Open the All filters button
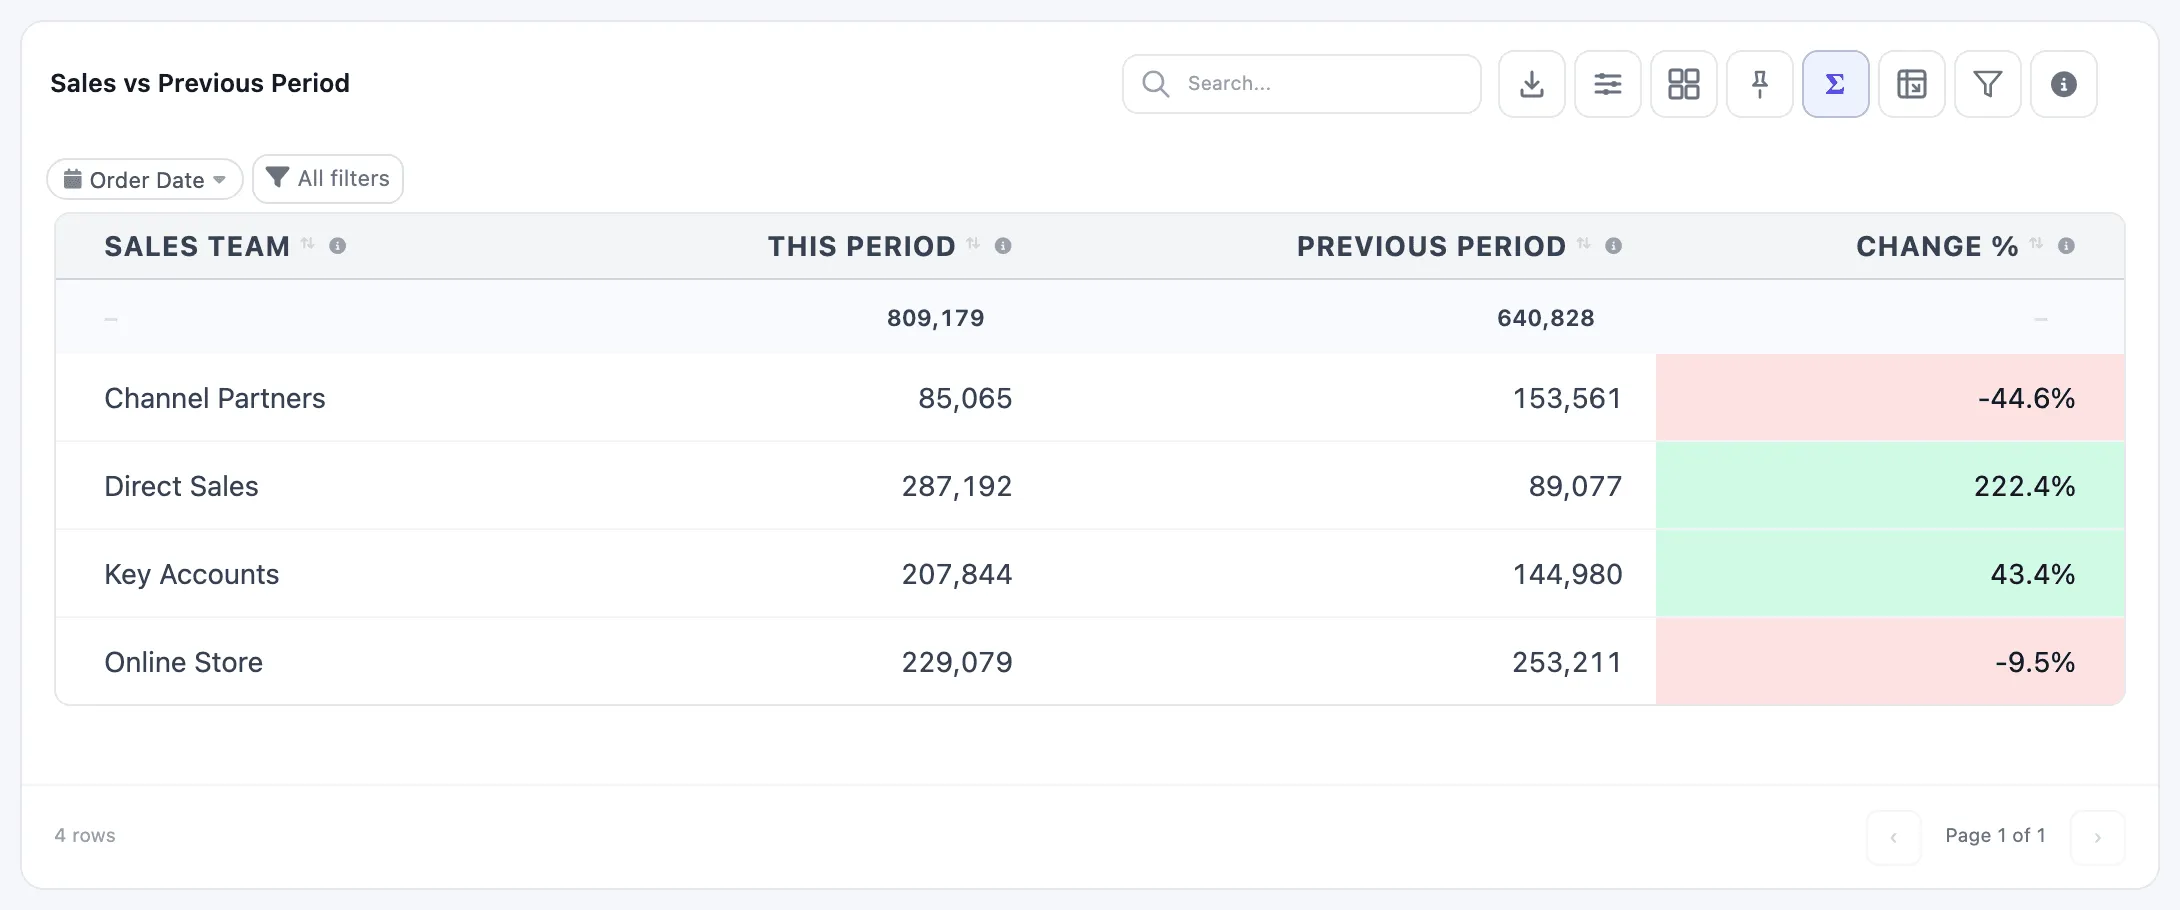2180x910 pixels. click(328, 179)
